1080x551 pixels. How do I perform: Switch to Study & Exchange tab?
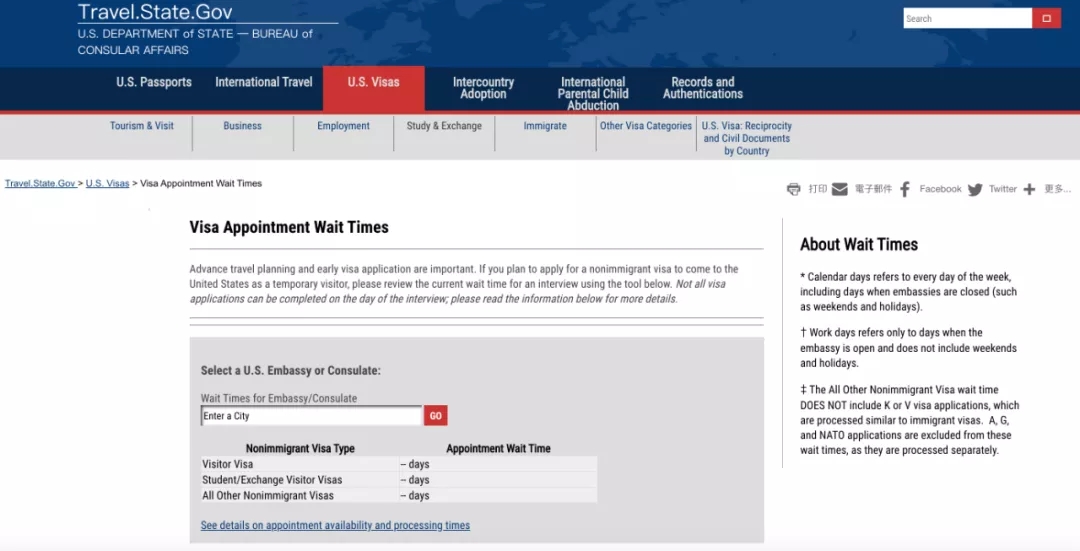click(x=444, y=126)
